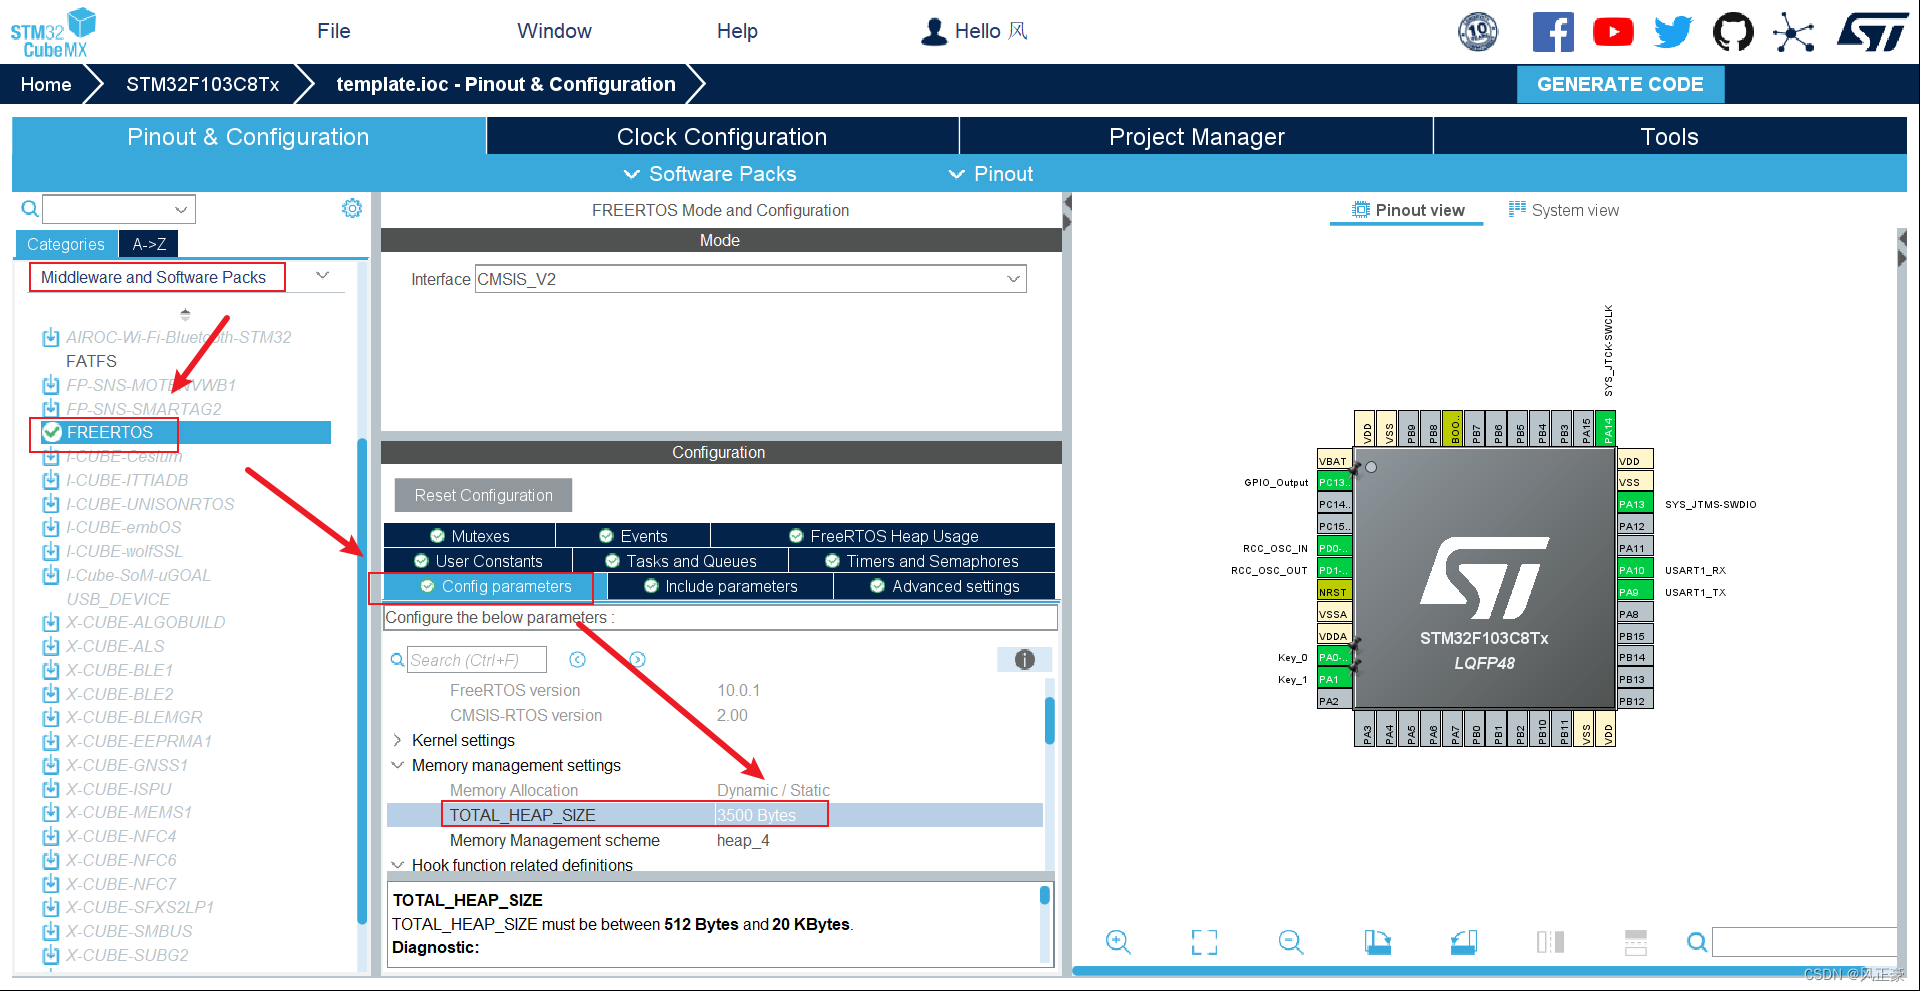Click the 10-year anniversary badge icon
The width and height of the screenshot is (1920, 991).
(x=1478, y=32)
